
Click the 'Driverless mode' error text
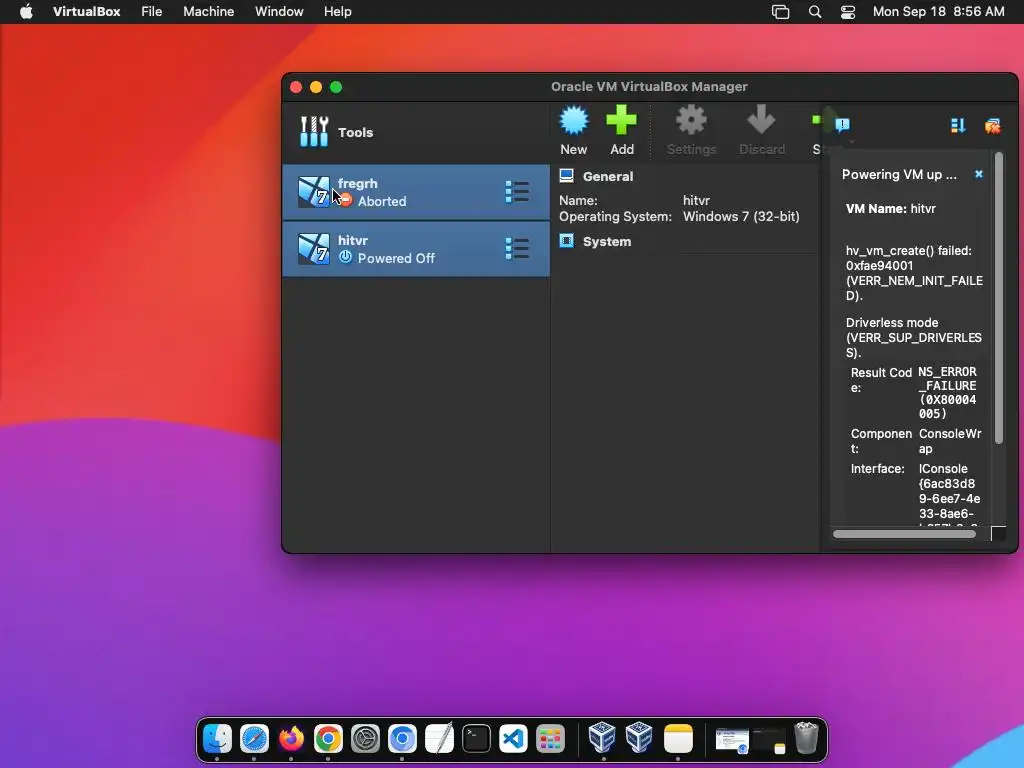[913, 338]
